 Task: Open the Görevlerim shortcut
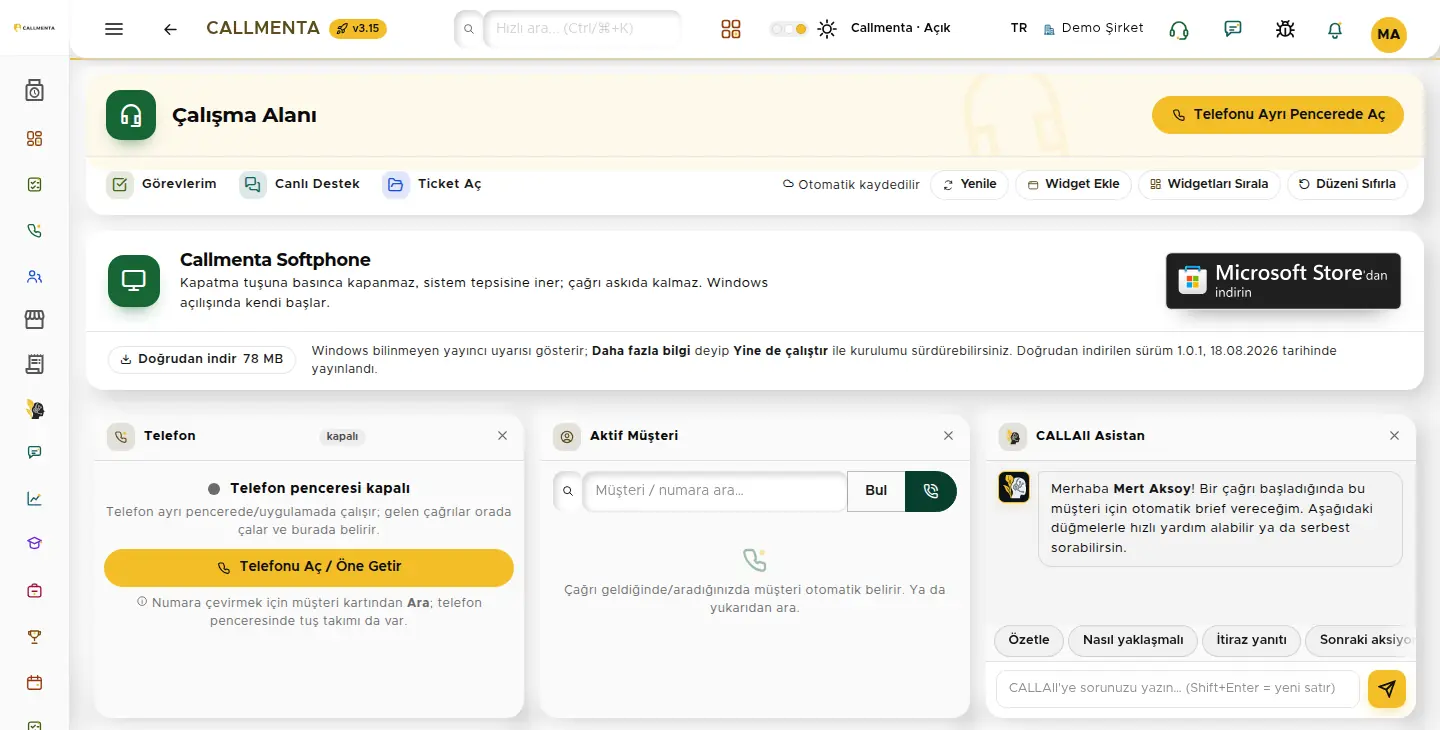click(162, 184)
